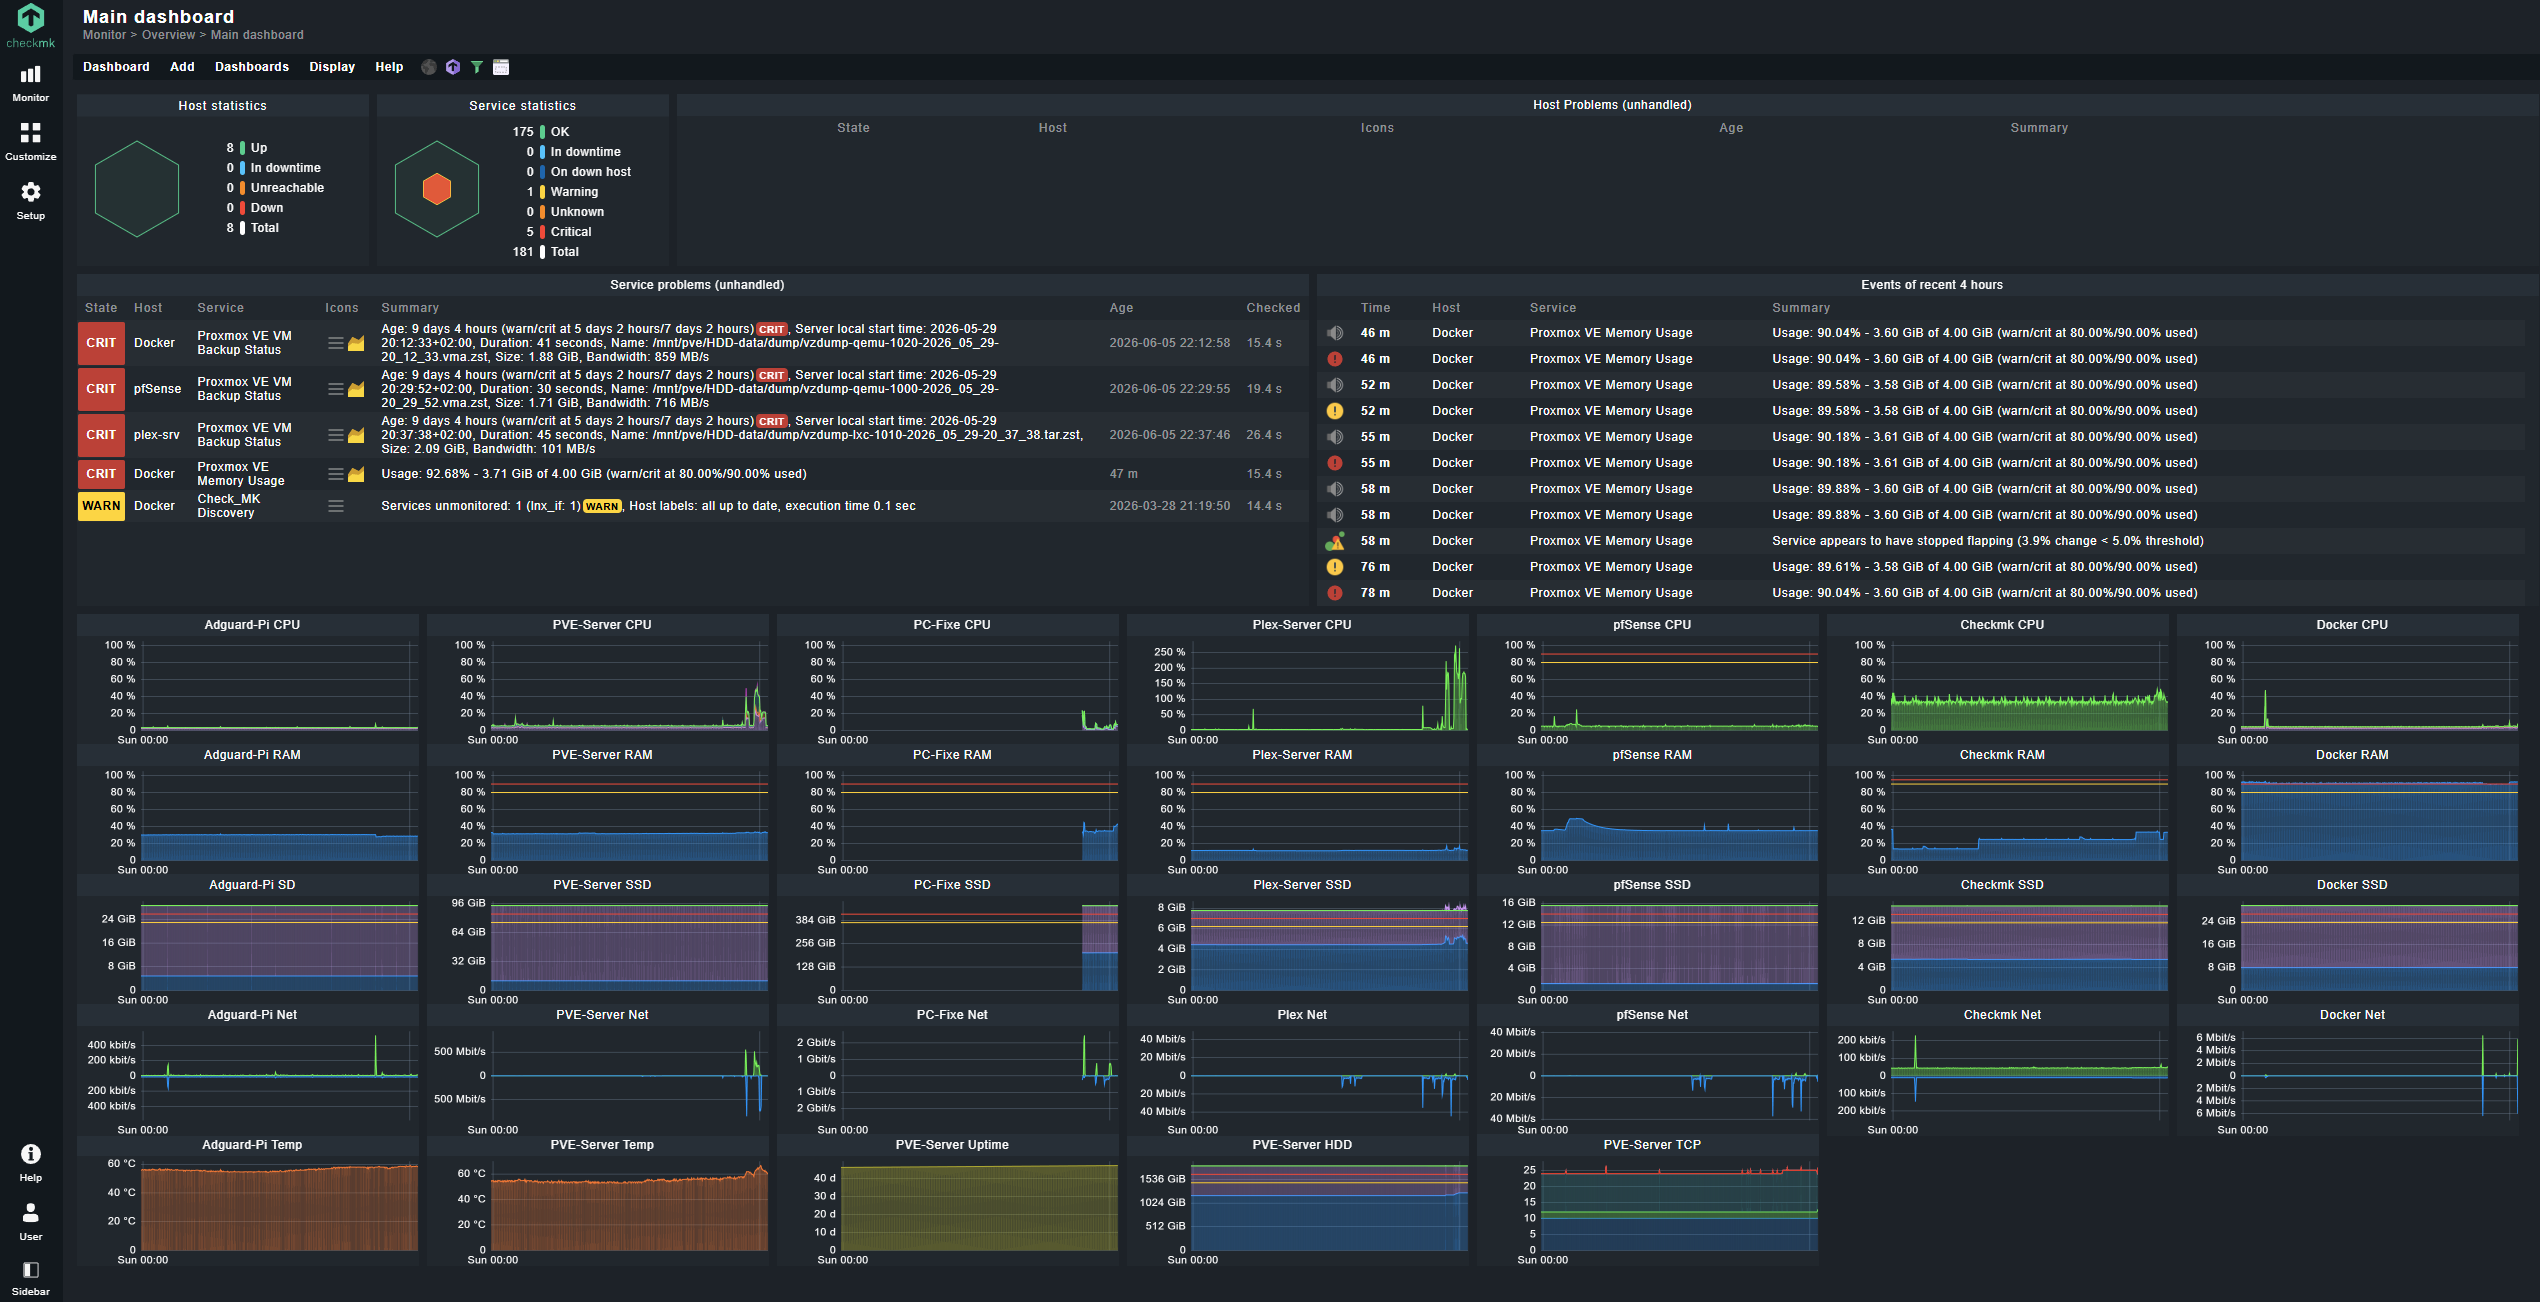Open the Dashboard menu
This screenshot has height=1302, width=2540.
point(116,67)
